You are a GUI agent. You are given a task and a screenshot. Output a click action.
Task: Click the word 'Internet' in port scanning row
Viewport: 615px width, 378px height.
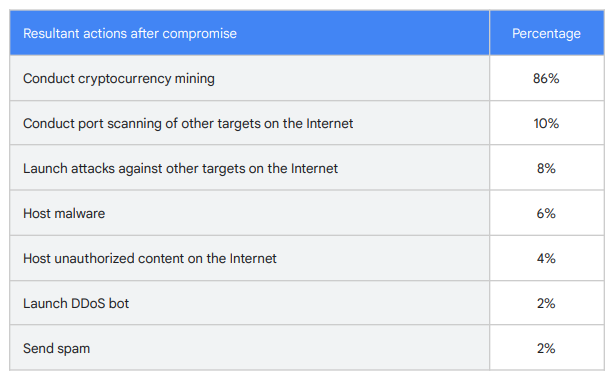(x=329, y=123)
